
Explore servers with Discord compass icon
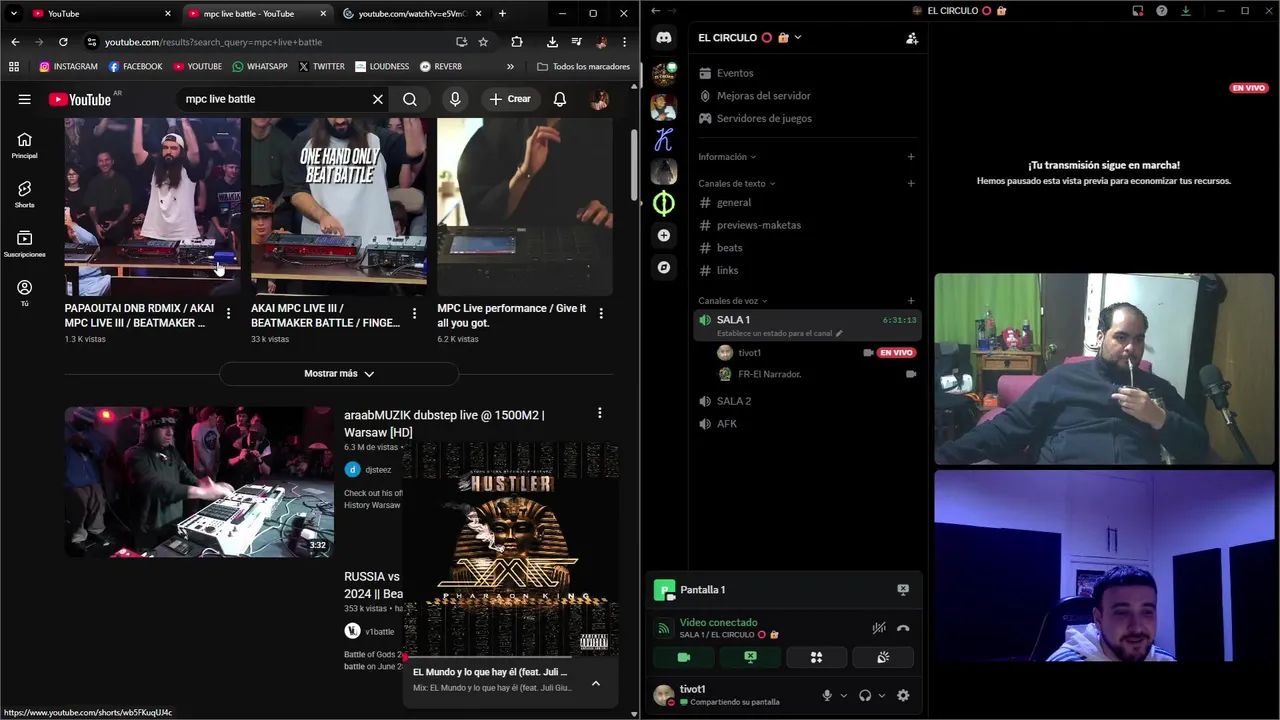[664, 267]
